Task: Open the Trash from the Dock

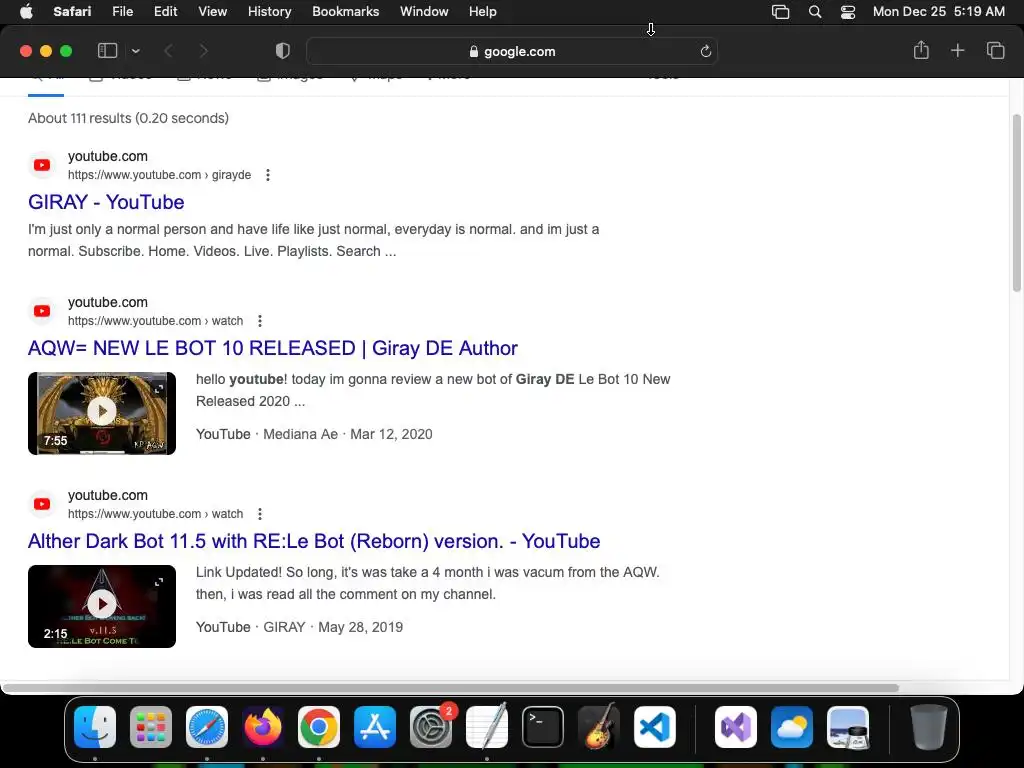Action: [928, 727]
